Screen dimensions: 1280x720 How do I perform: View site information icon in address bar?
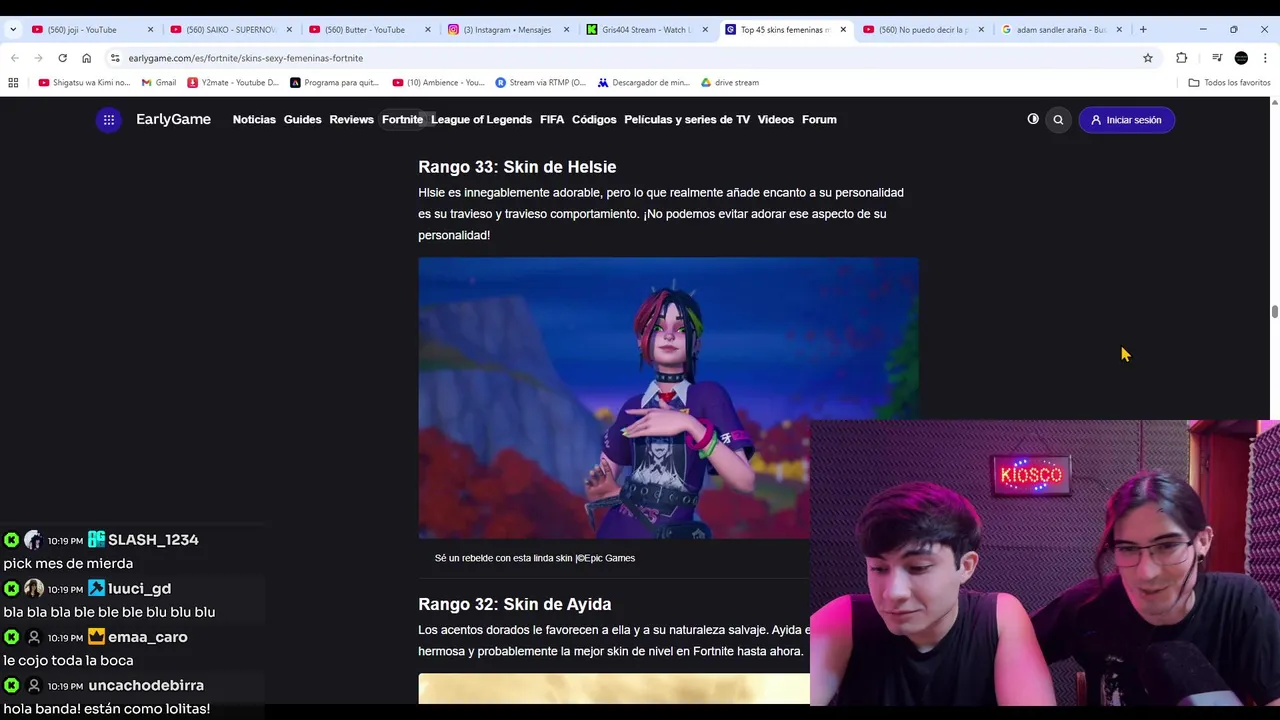[x=115, y=58]
